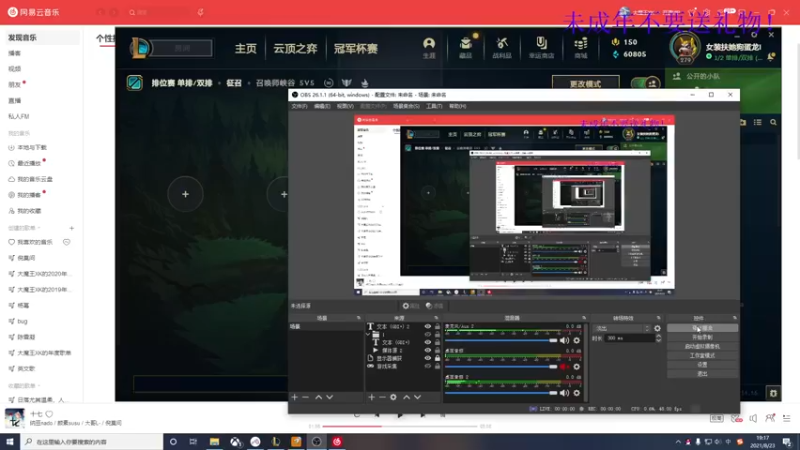Remove scene with the minus icon in OBS scenes panel
The width and height of the screenshot is (800, 450).
click(x=306, y=397)
